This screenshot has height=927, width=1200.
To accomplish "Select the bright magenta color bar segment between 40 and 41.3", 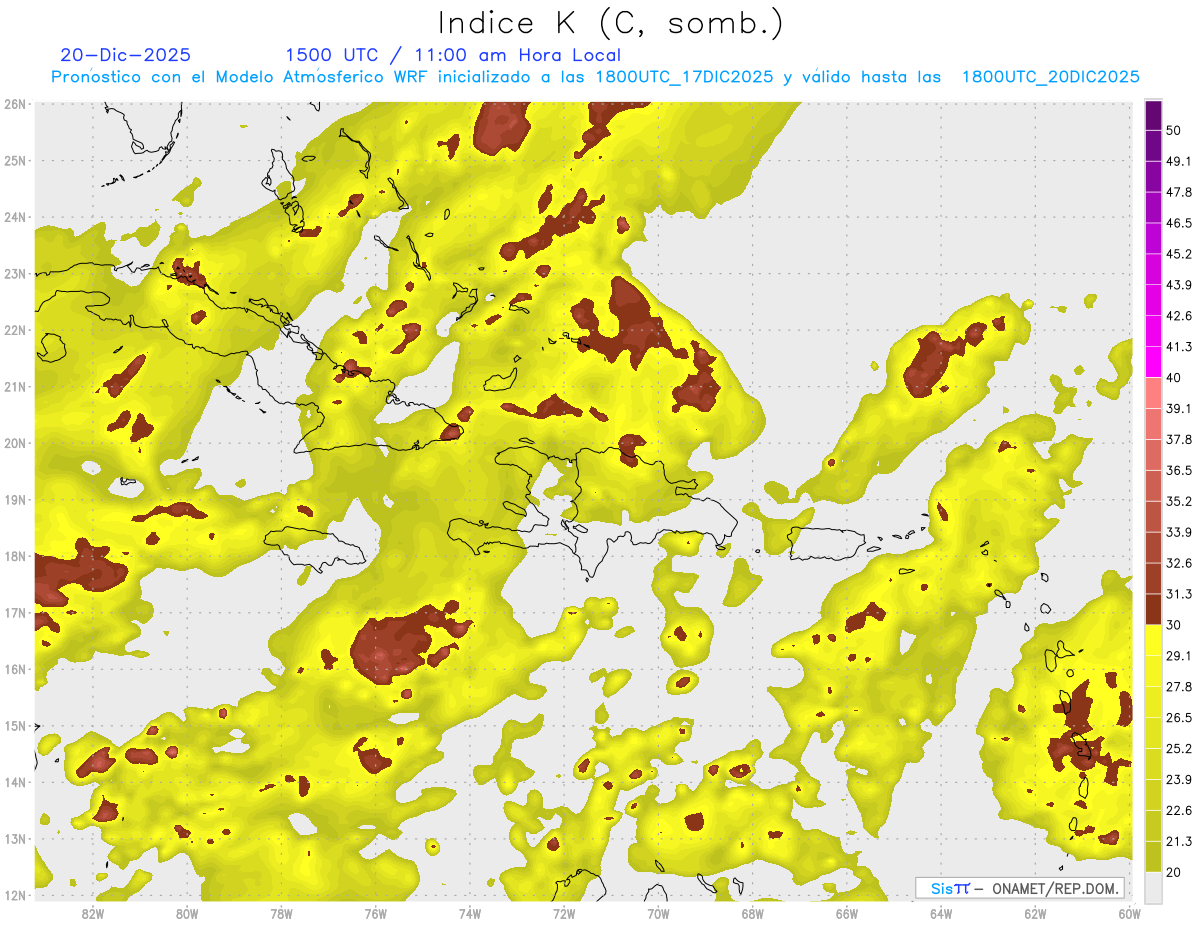I will [x=1153, y=362].
